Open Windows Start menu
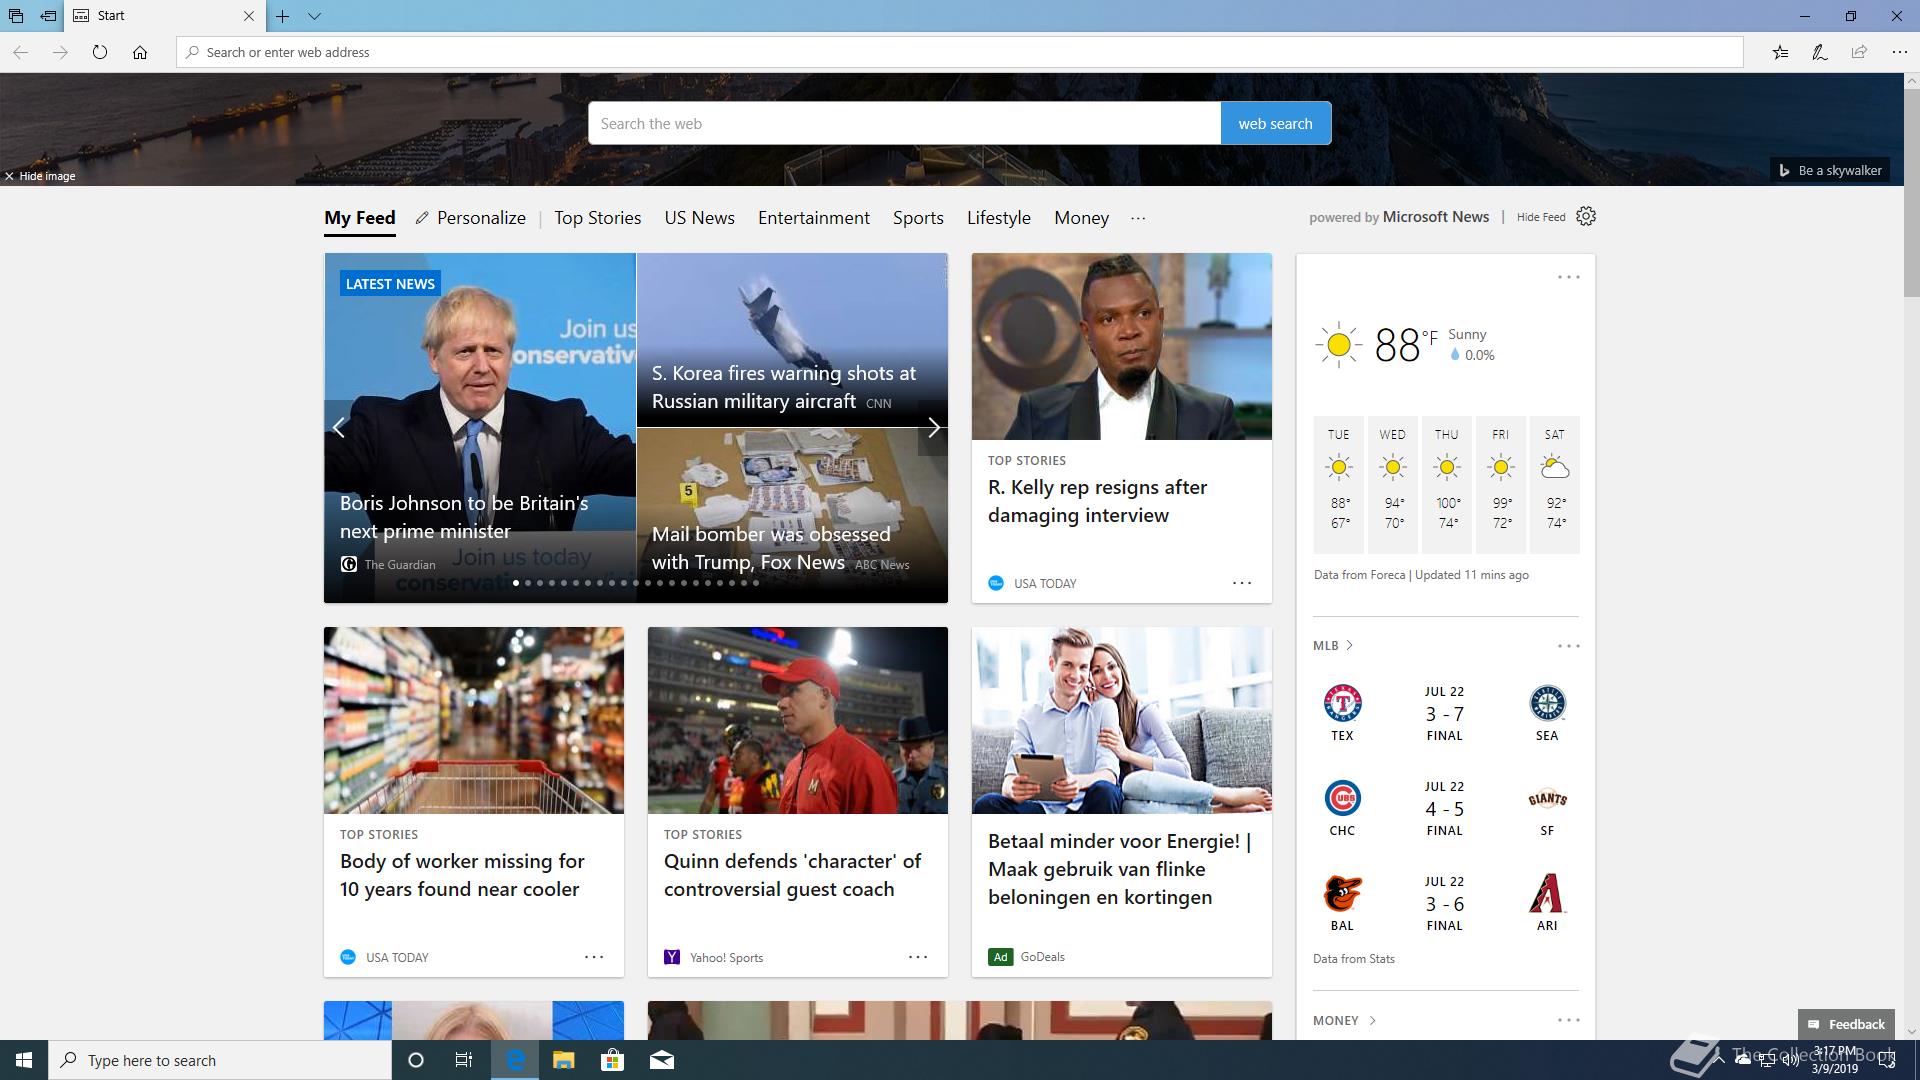1920x1080 pixels. pyautogui.click(x=24, y=1060)
